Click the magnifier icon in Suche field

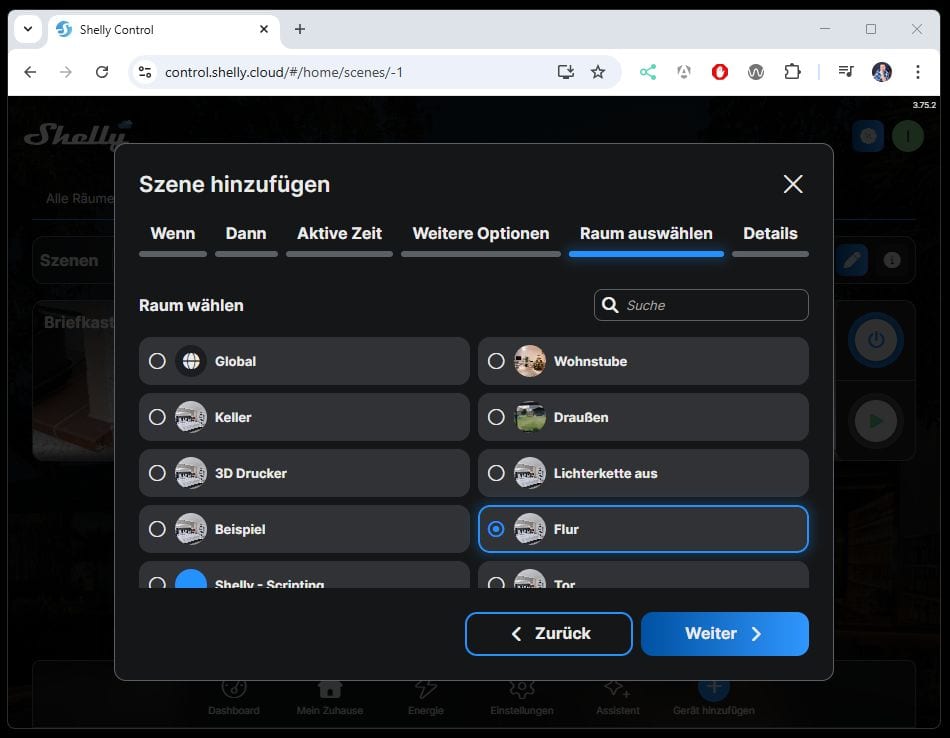tap(609, 305)
